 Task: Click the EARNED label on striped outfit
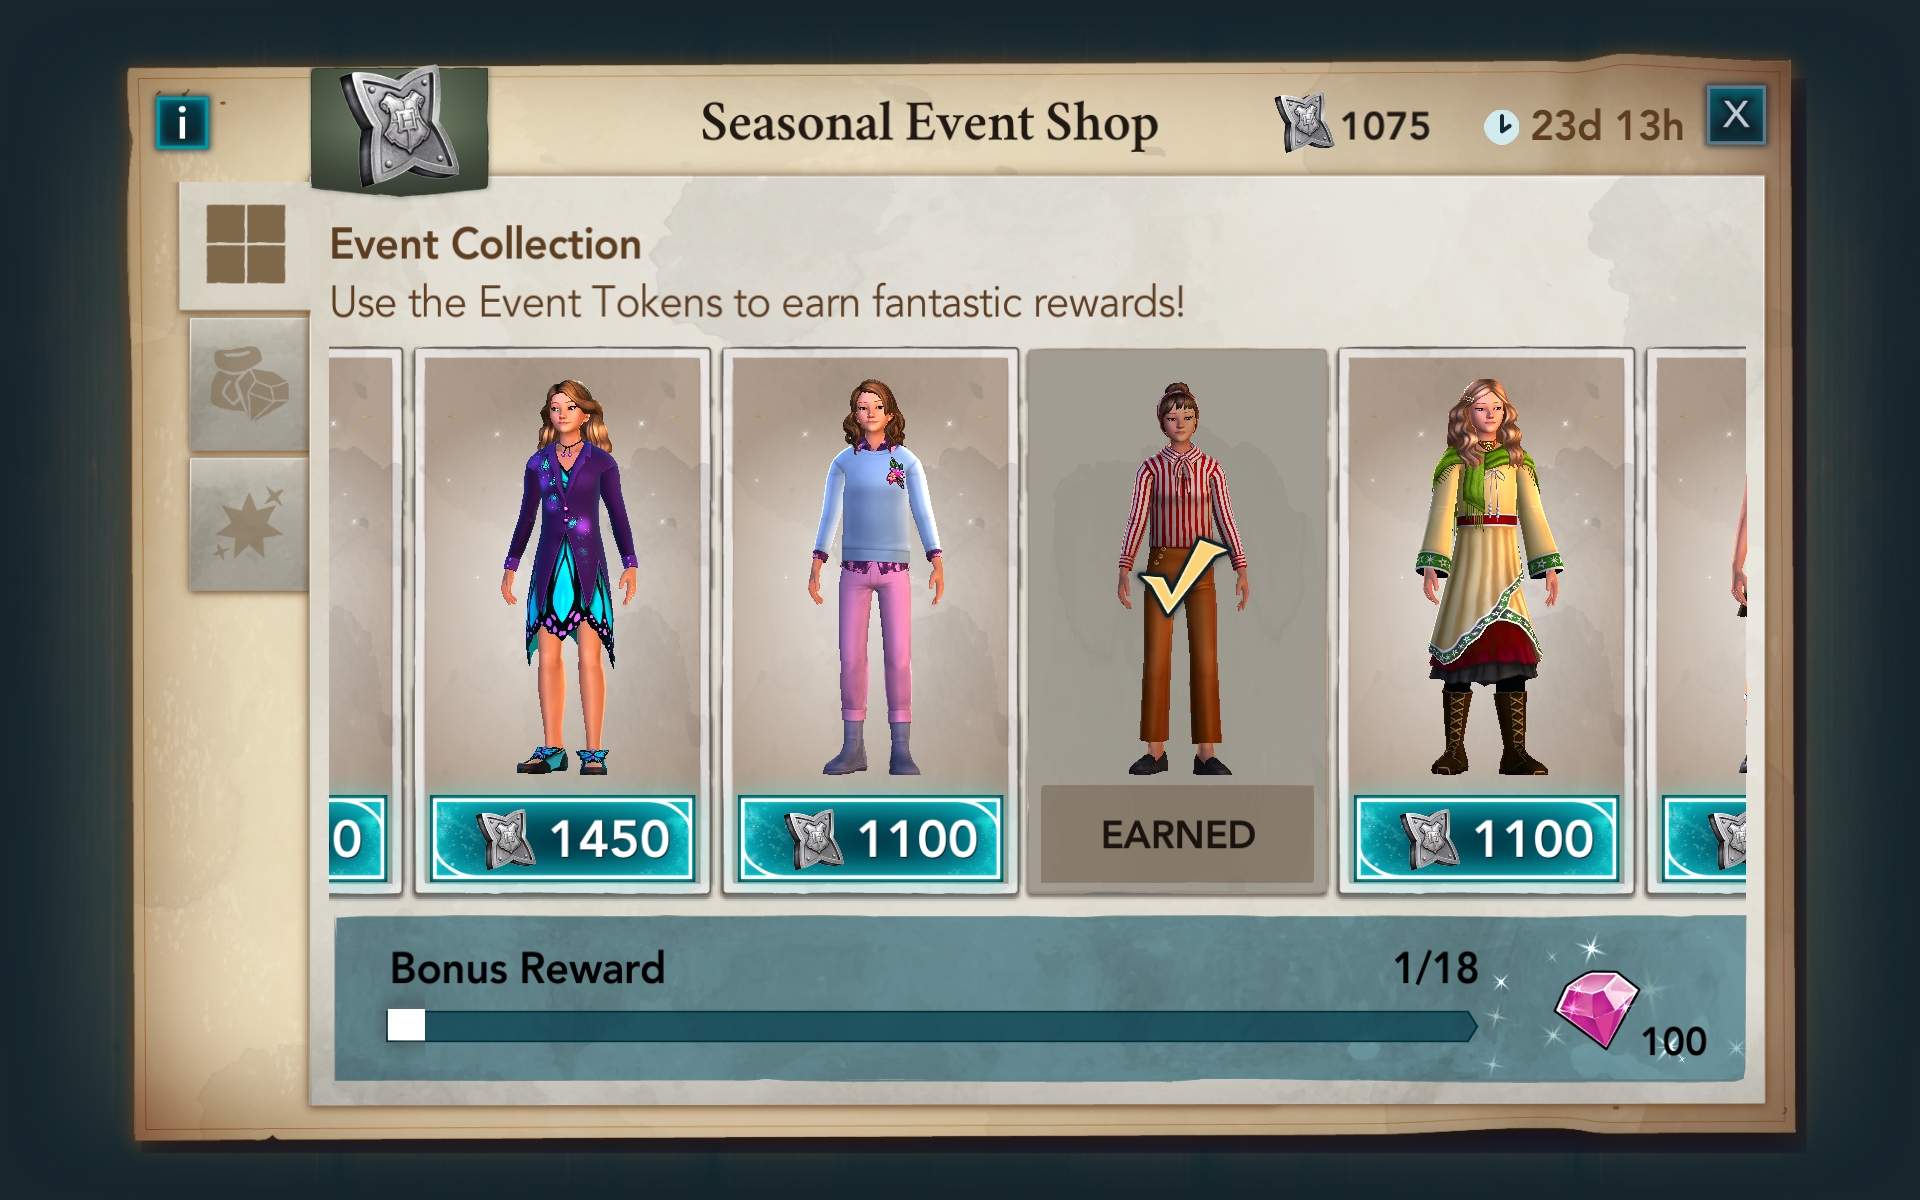(x=1177, y=834)
